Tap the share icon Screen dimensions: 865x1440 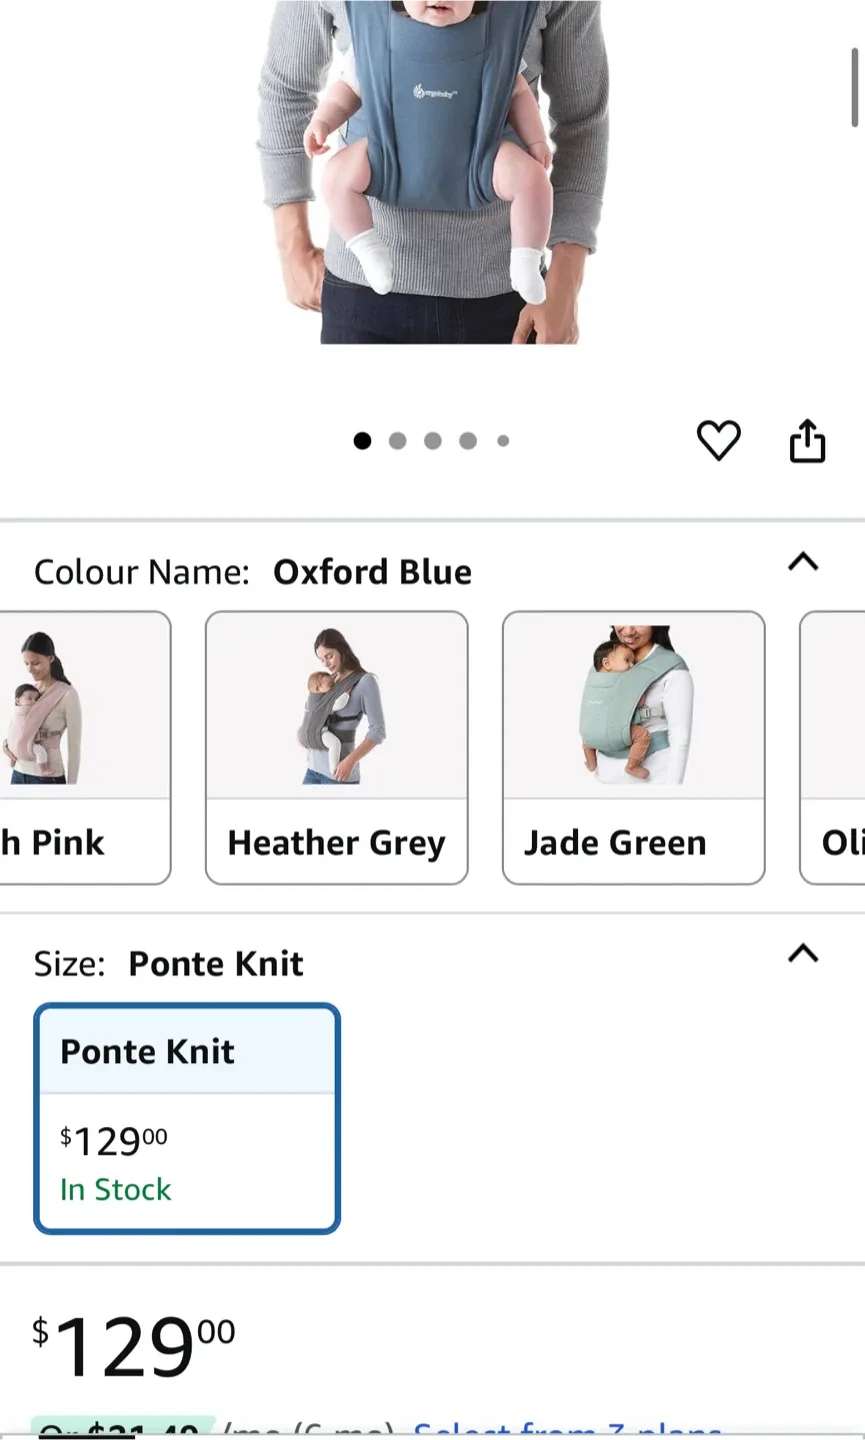click(807, 441)
